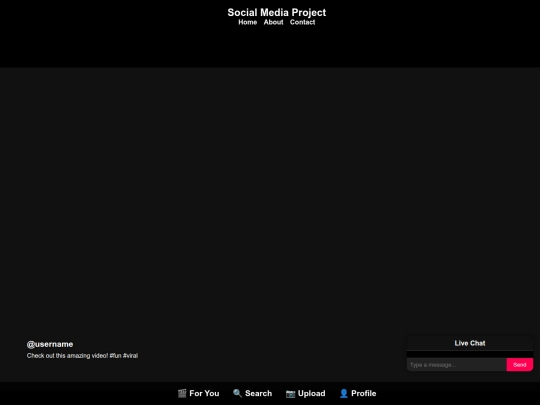
Task: Open the Home navigation link
Action: coord(248,22)
